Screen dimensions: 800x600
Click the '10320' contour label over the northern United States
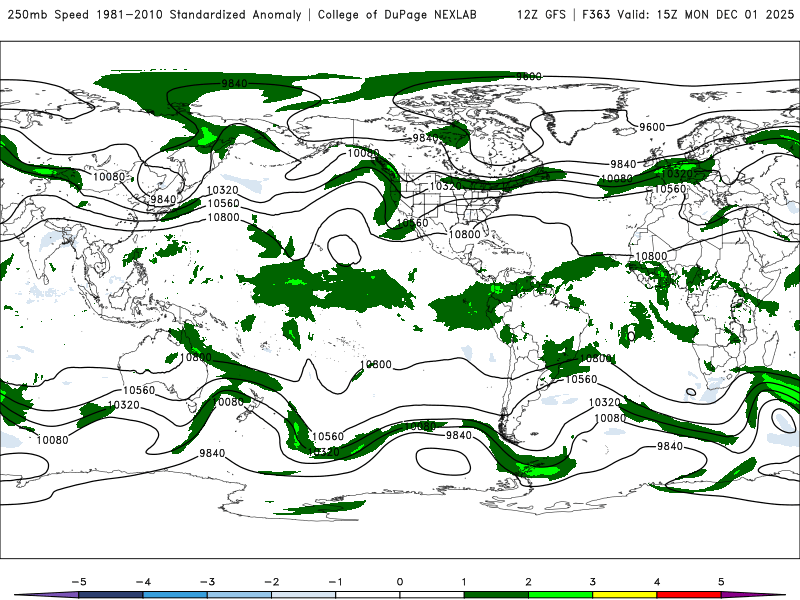point(446,186)
